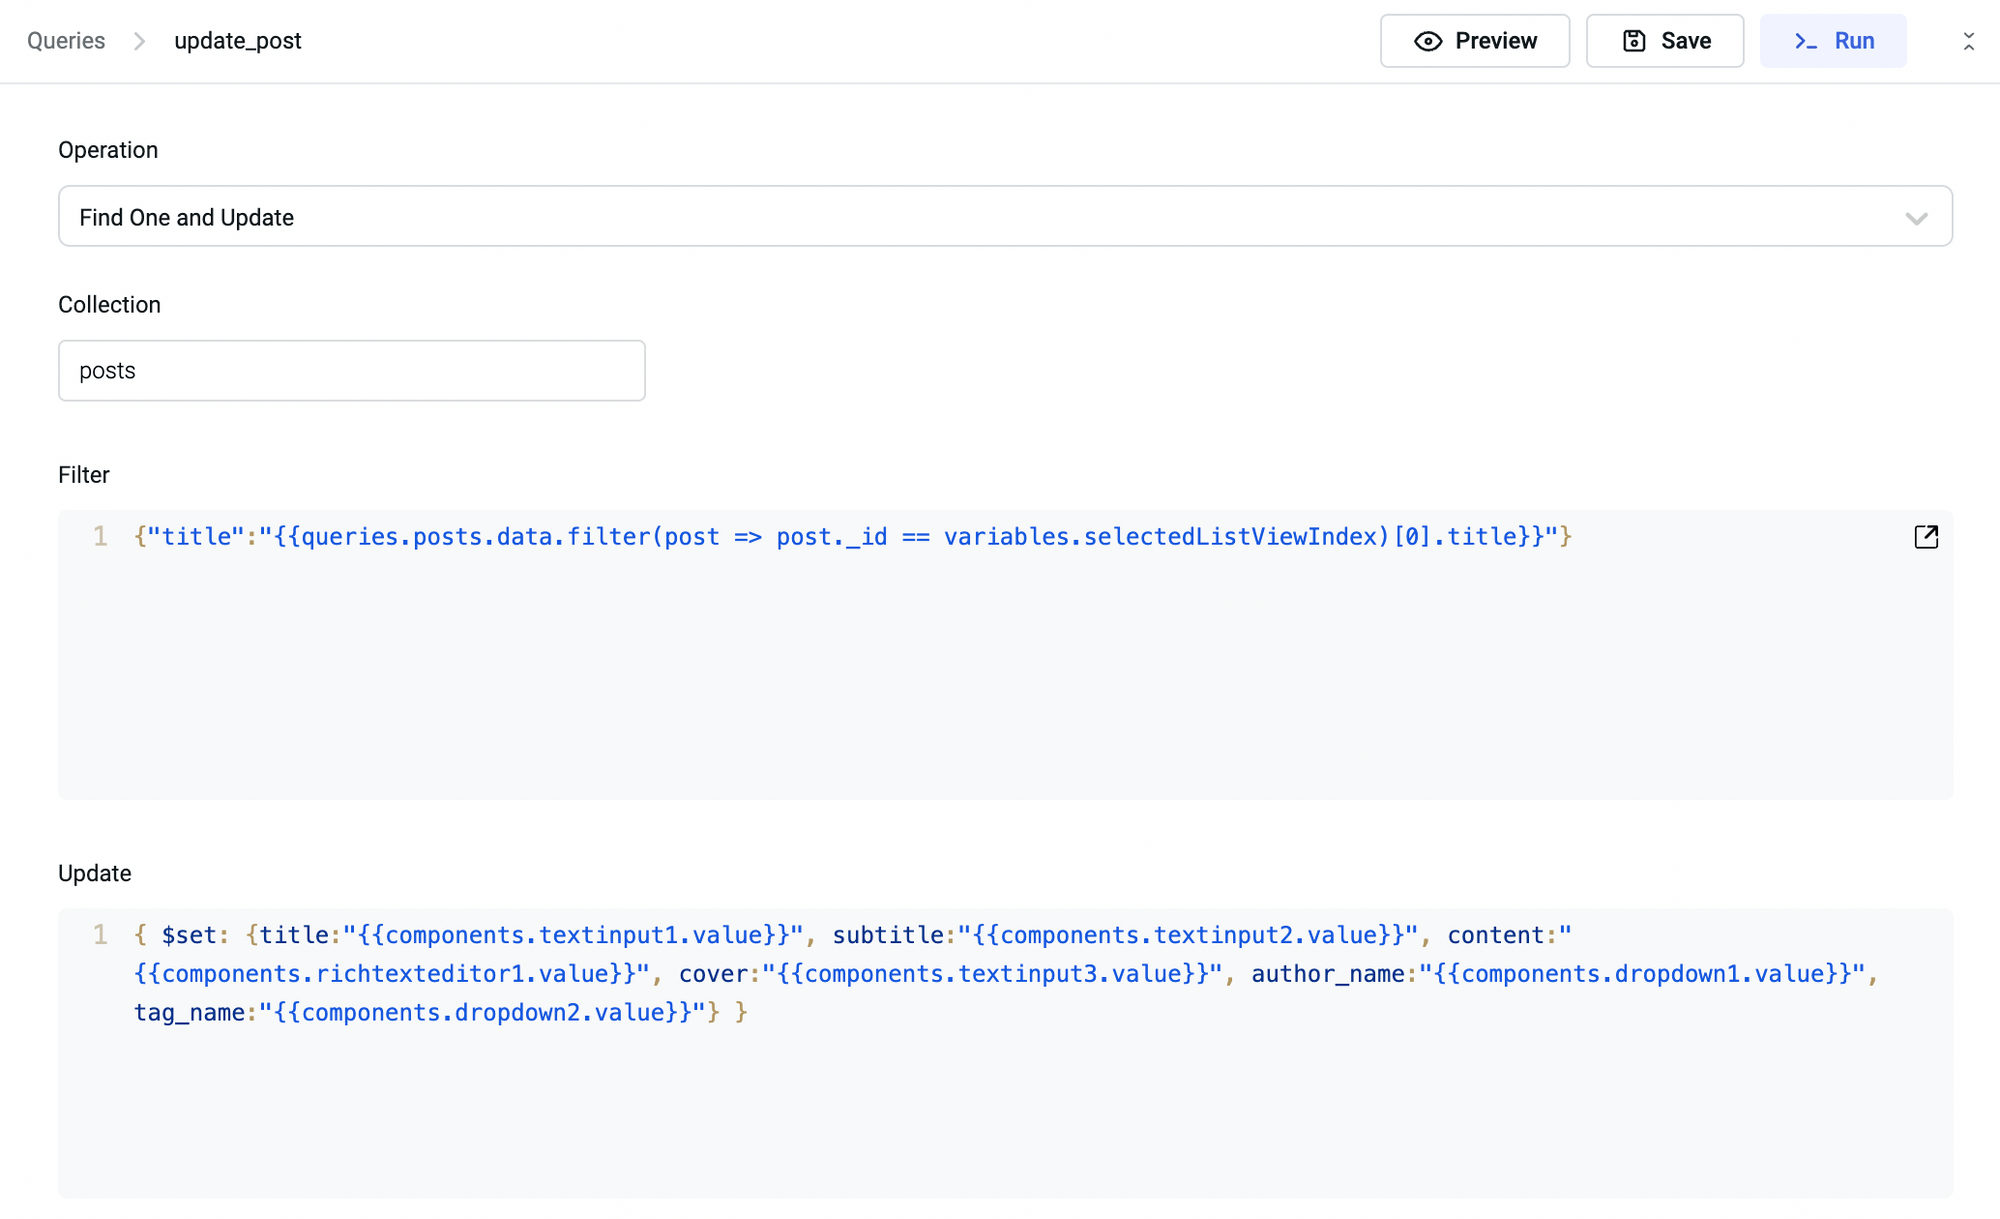Image resolution: width=2000 pixels, height=1219 pixels.
Task: Place cursor on $set in Update code
Action: (189, 935)
